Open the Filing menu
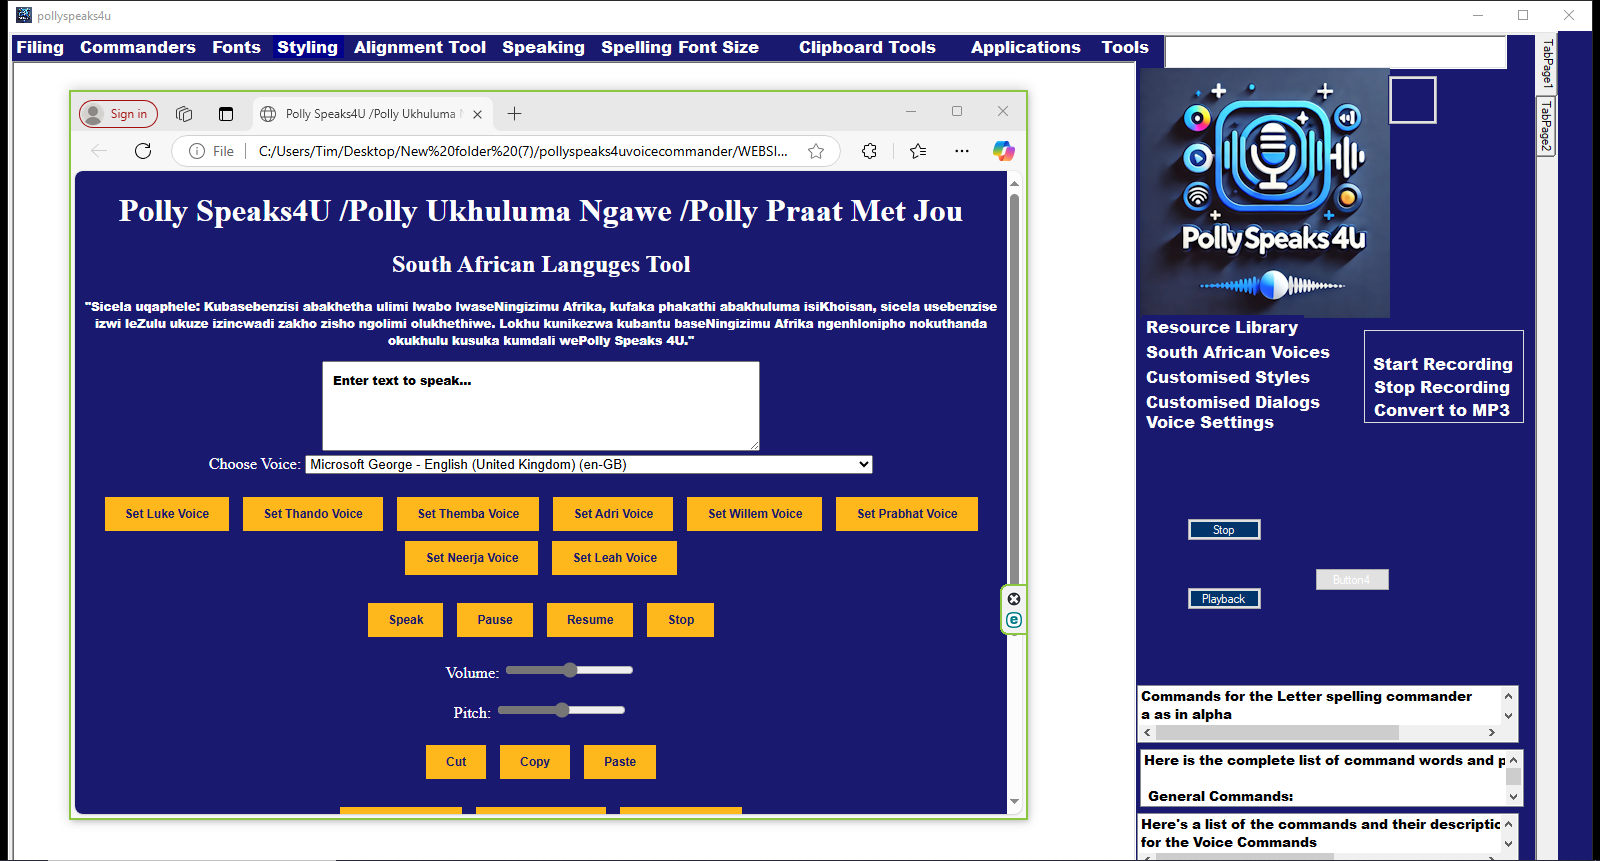The width and height of the screenshot is (1600, 861). [40, 47]
